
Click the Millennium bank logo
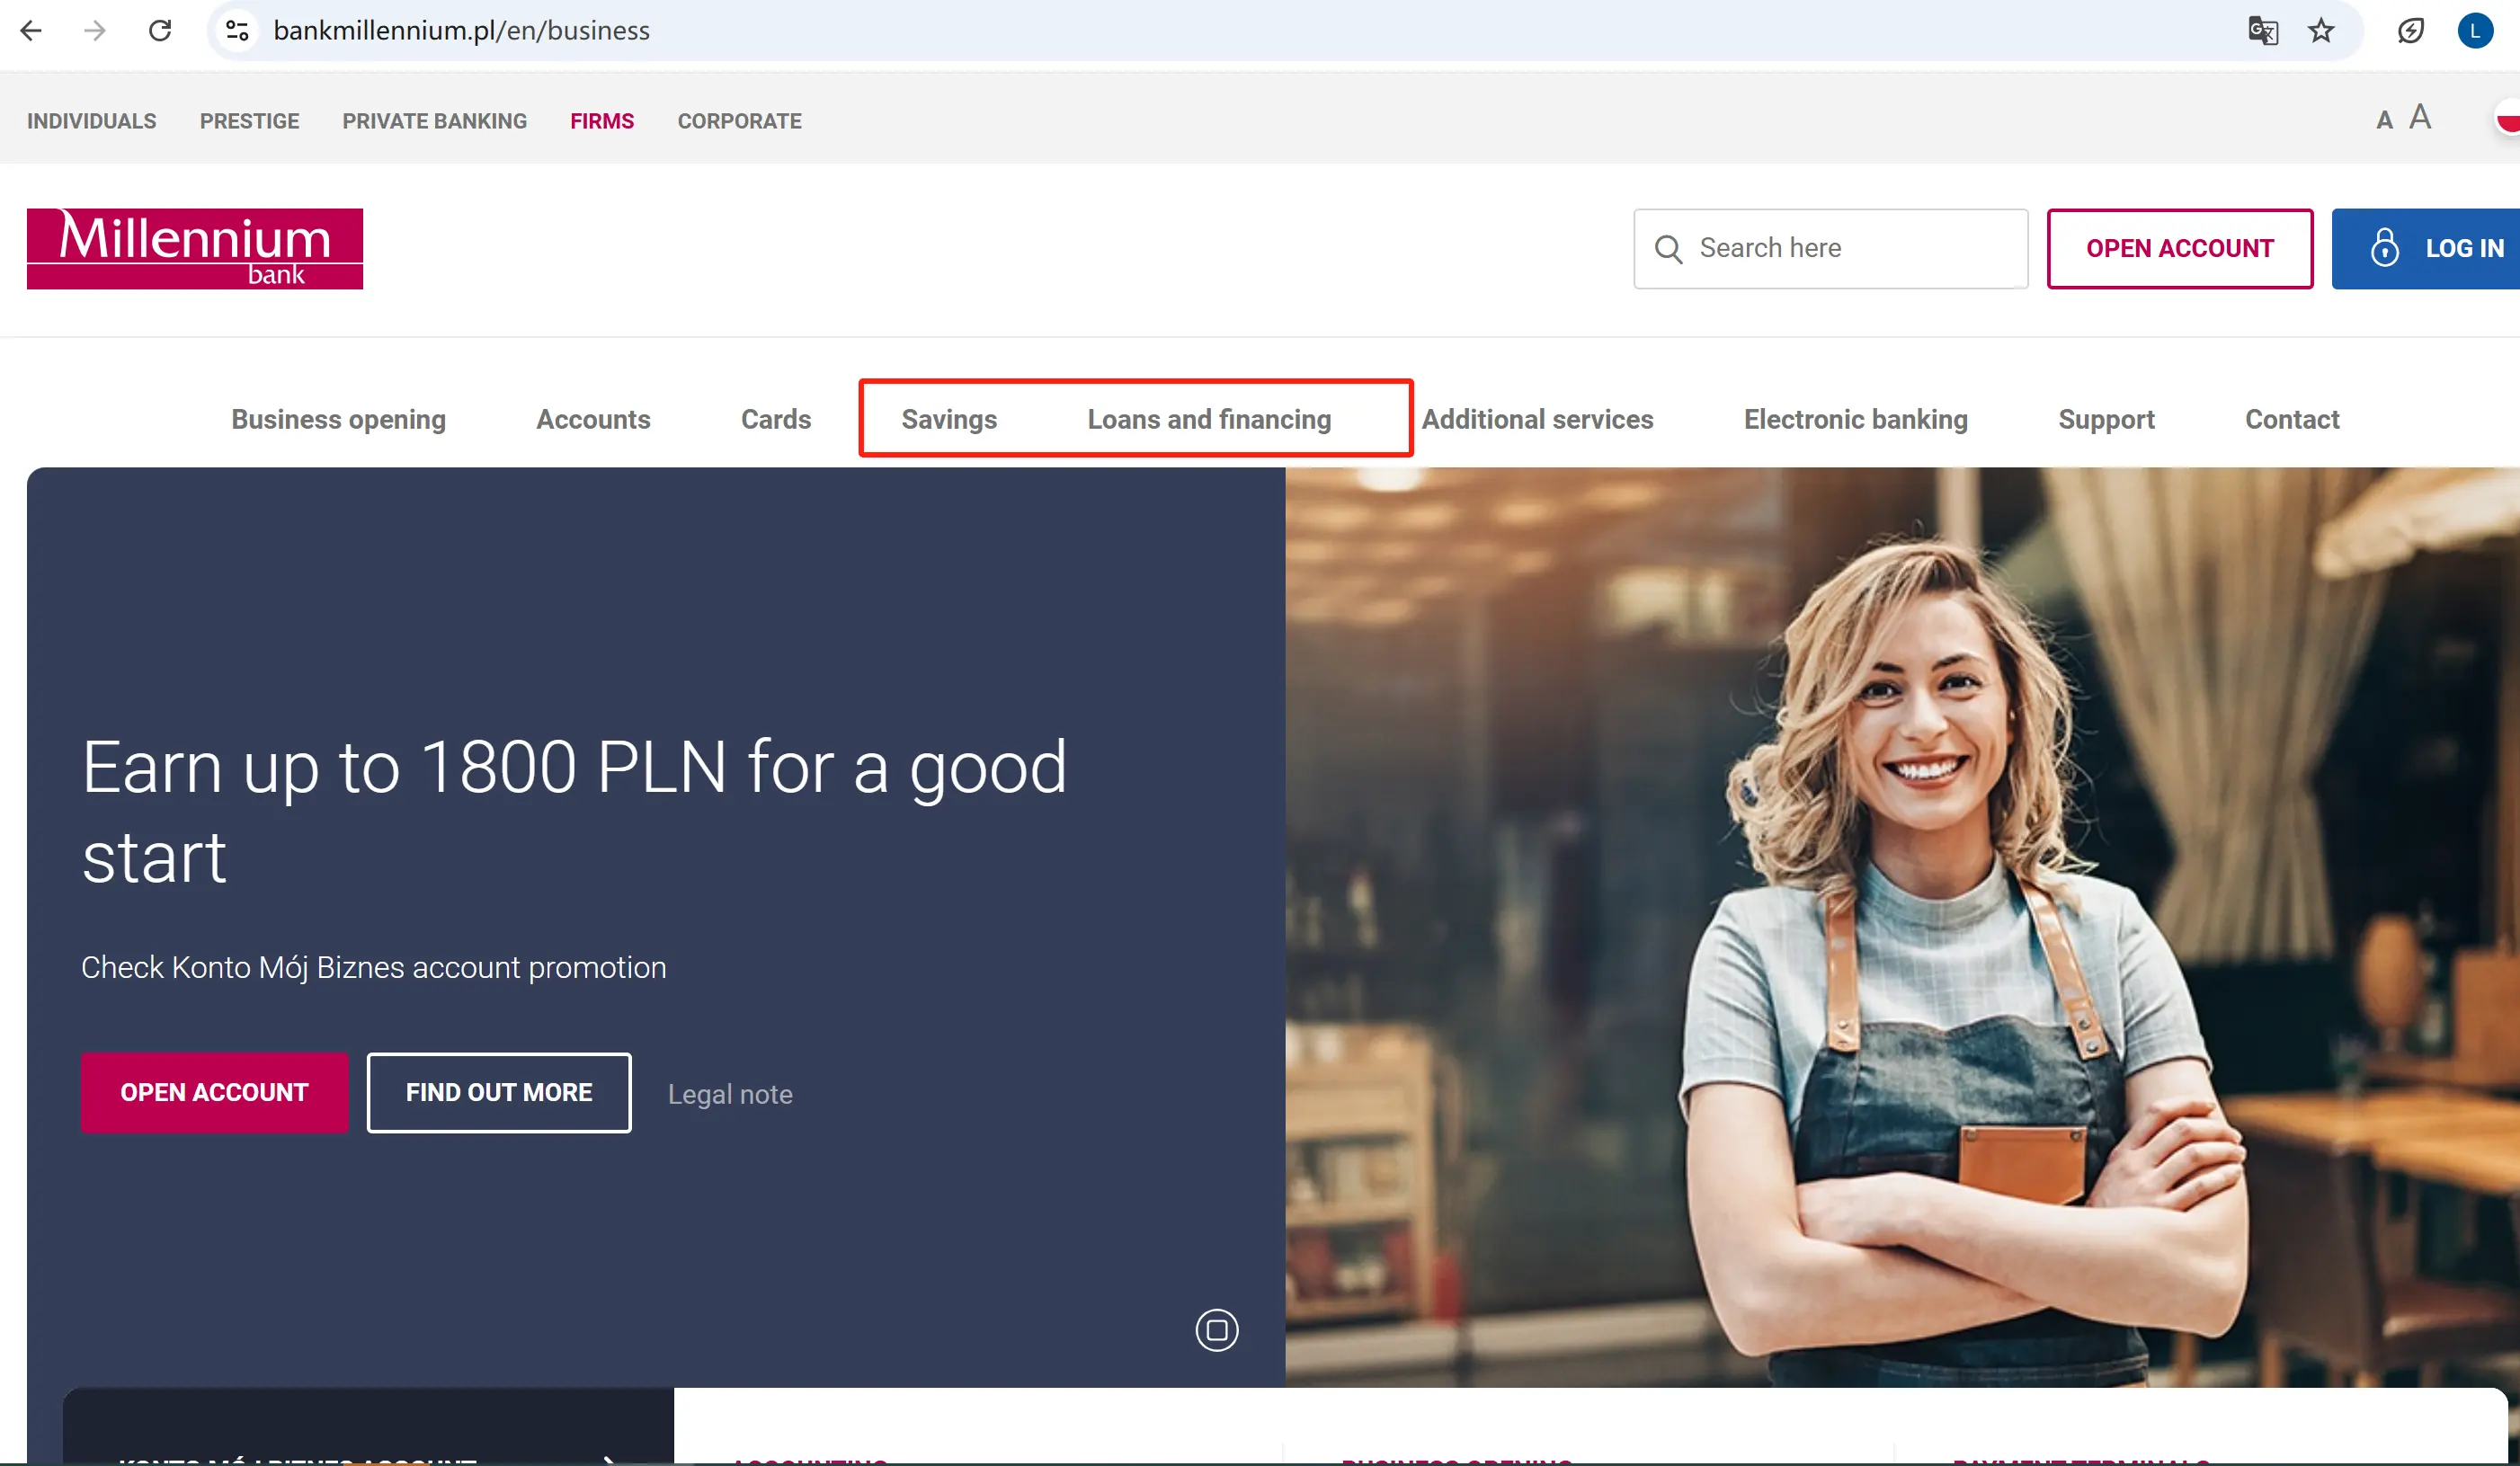(195, 249)
